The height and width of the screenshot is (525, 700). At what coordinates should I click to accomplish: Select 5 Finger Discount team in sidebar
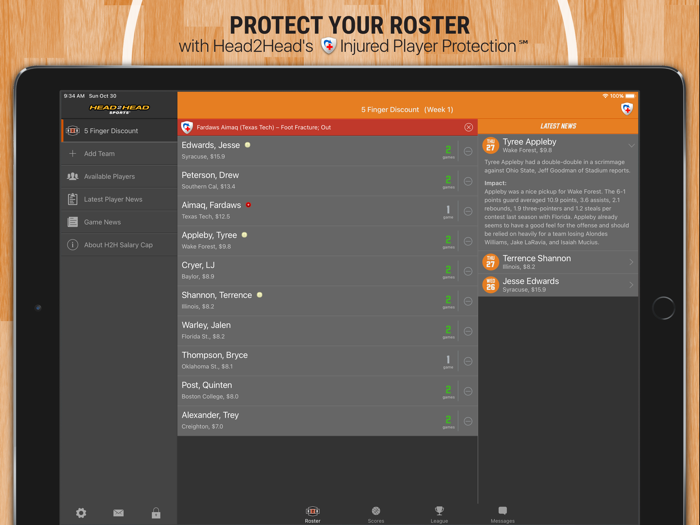[x=119, y=131]
